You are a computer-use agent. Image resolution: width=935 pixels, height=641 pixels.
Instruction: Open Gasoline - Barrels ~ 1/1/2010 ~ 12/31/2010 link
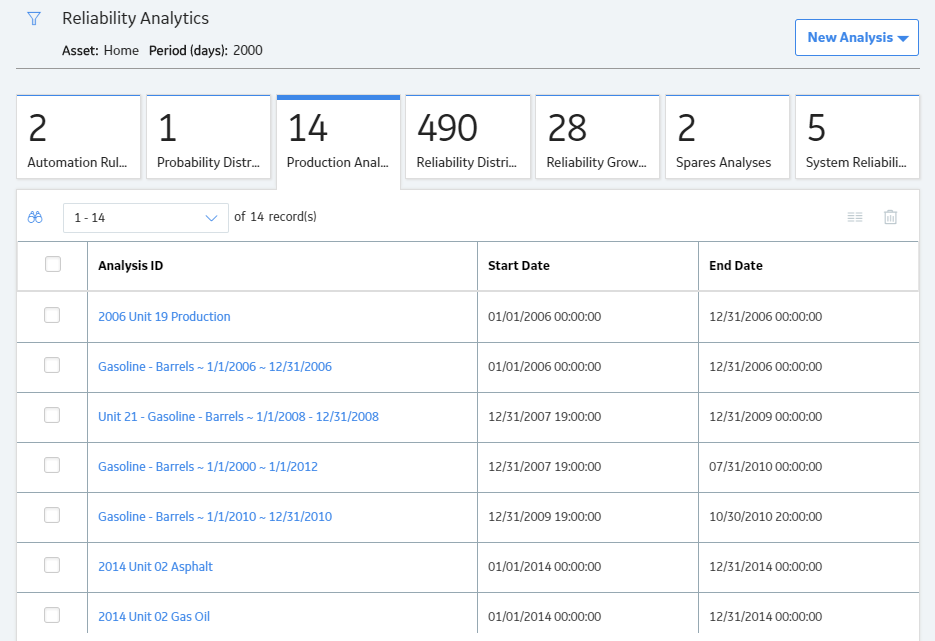coord(215,517)
